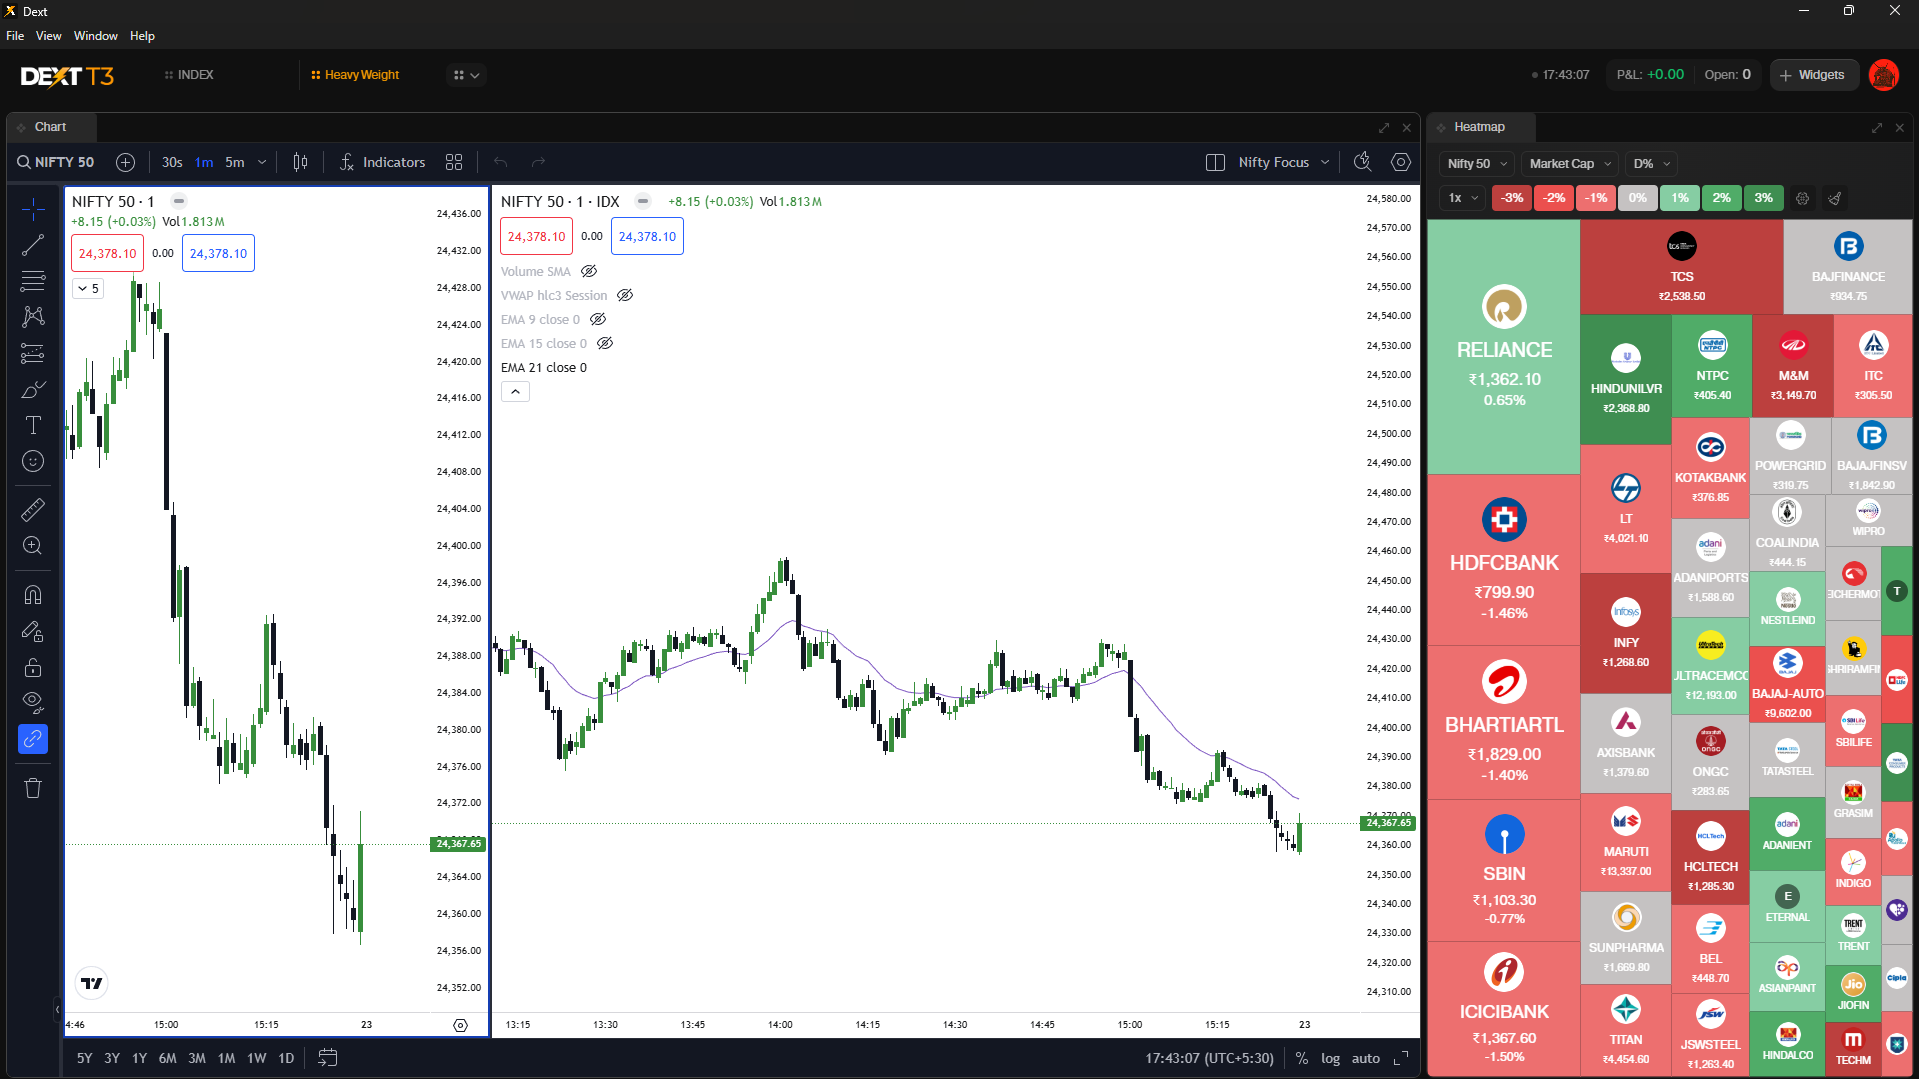The width and height of the screenshot is (1919, 1079).
Task: Select the ruler measure tool
Action: point(33,510)
